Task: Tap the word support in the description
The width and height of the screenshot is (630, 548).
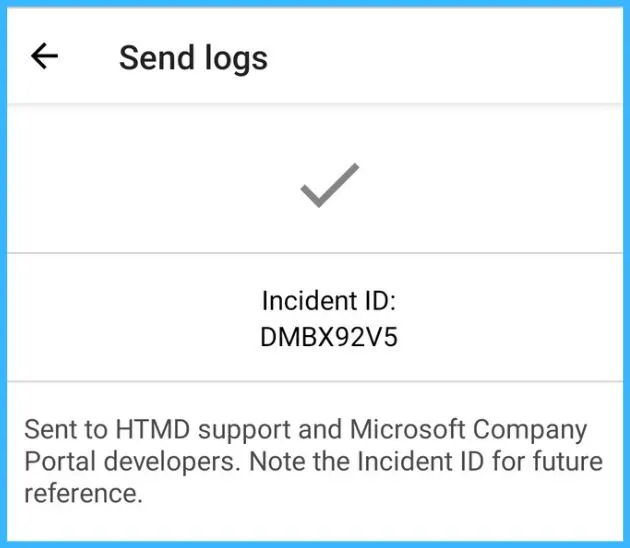Action: point(244,431)
